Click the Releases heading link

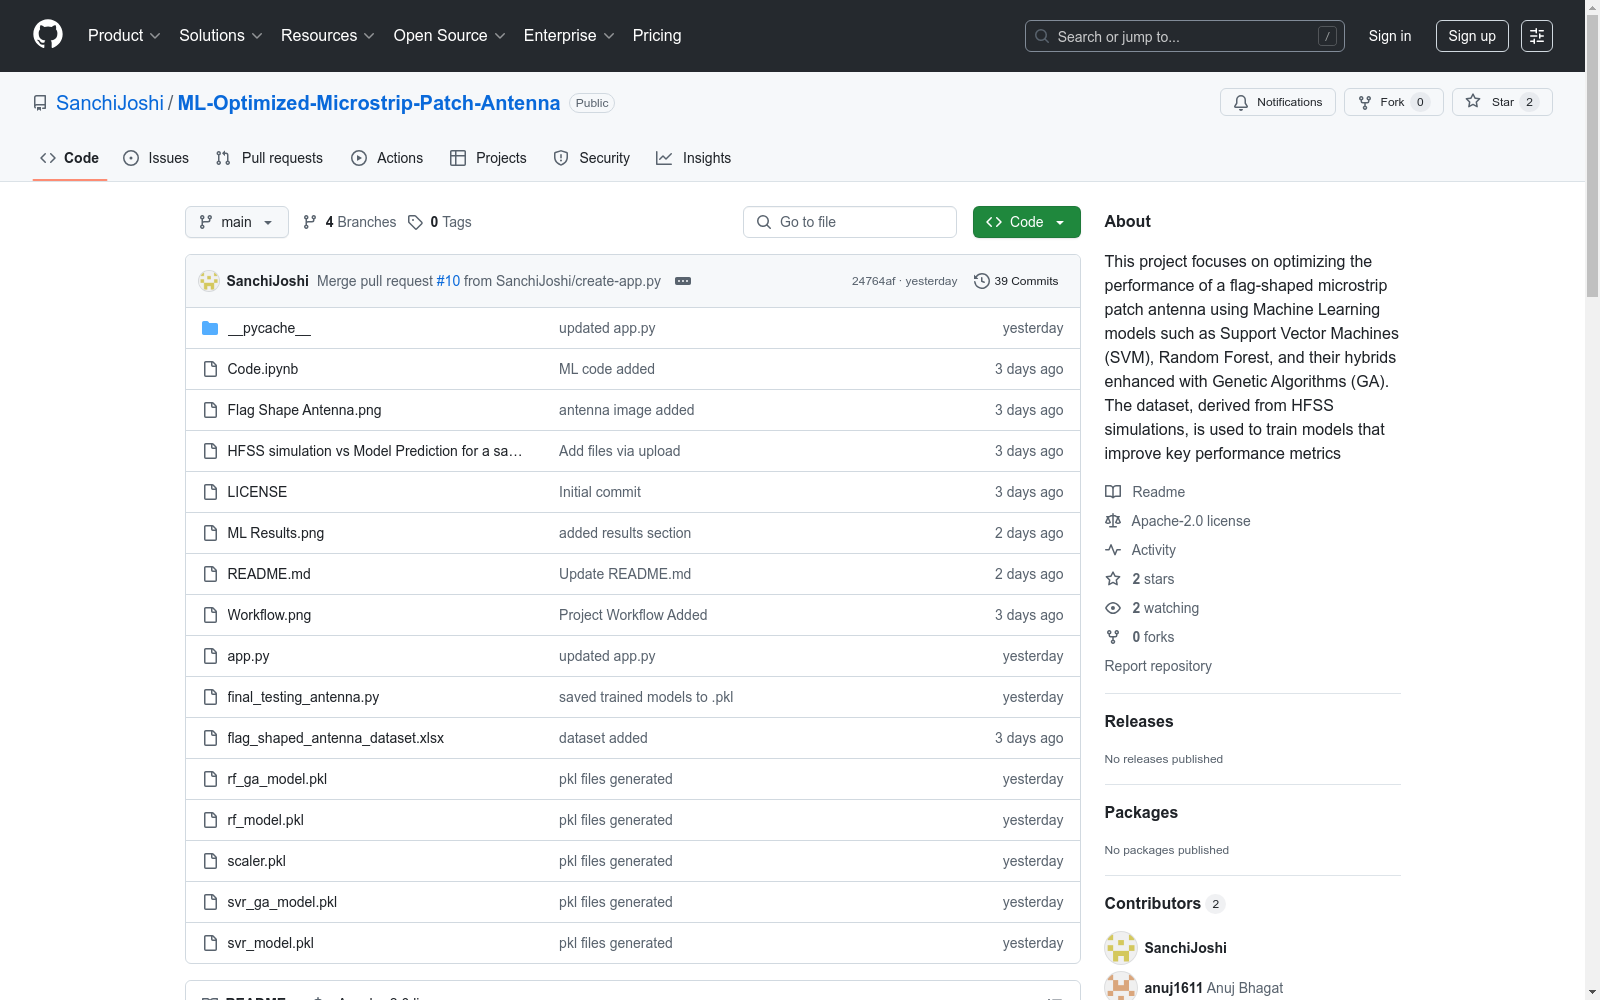(1139, 721)
